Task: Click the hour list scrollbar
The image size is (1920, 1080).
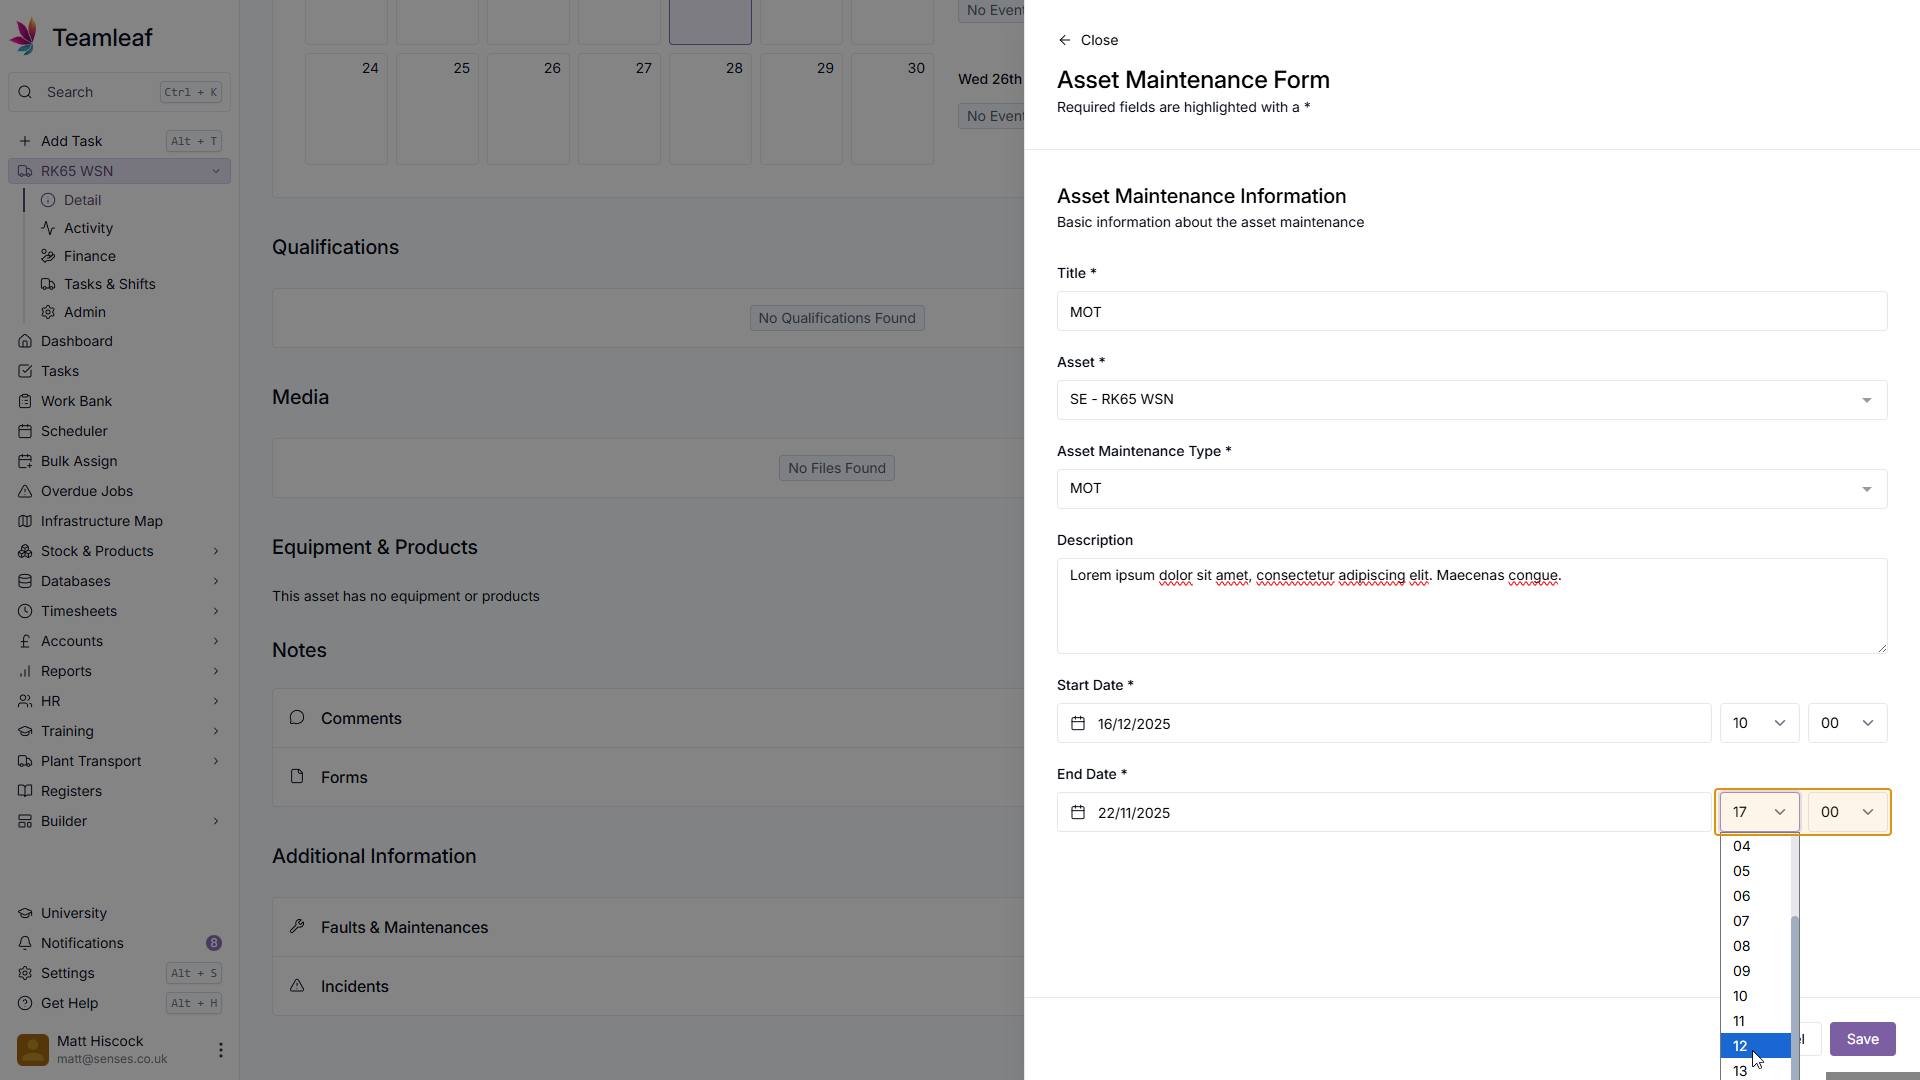Action: (x=1795, y=990)
